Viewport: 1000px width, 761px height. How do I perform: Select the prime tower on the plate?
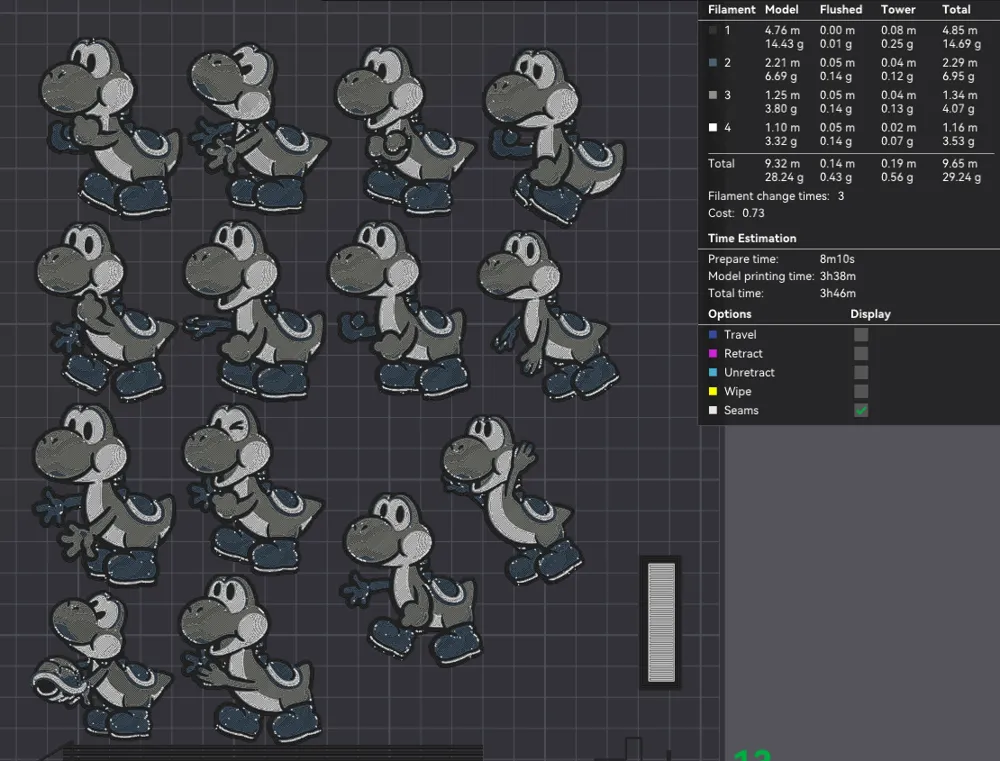click(x=661, y=622)
